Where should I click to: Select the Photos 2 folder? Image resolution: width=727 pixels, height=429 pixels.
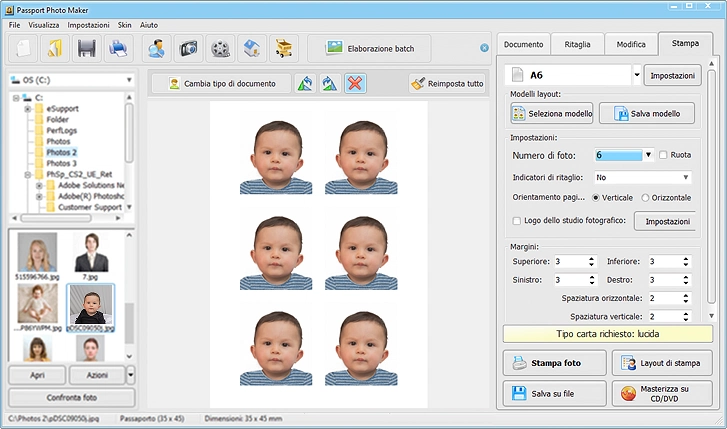[61, 152]
